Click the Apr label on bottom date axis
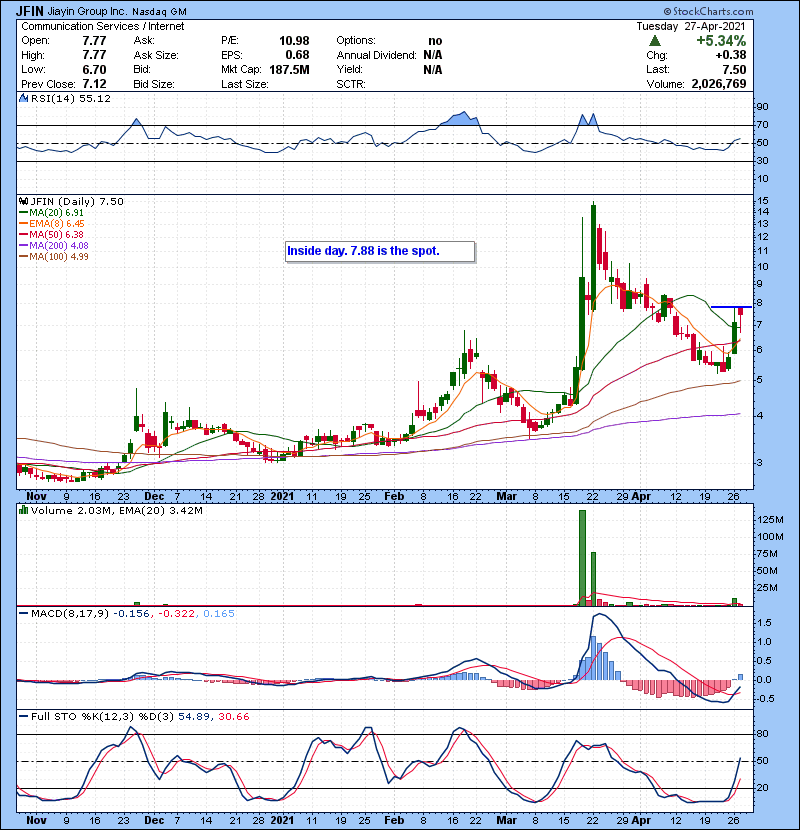The image size is (800, 830). pyautogui.click(x=641, y=820)
